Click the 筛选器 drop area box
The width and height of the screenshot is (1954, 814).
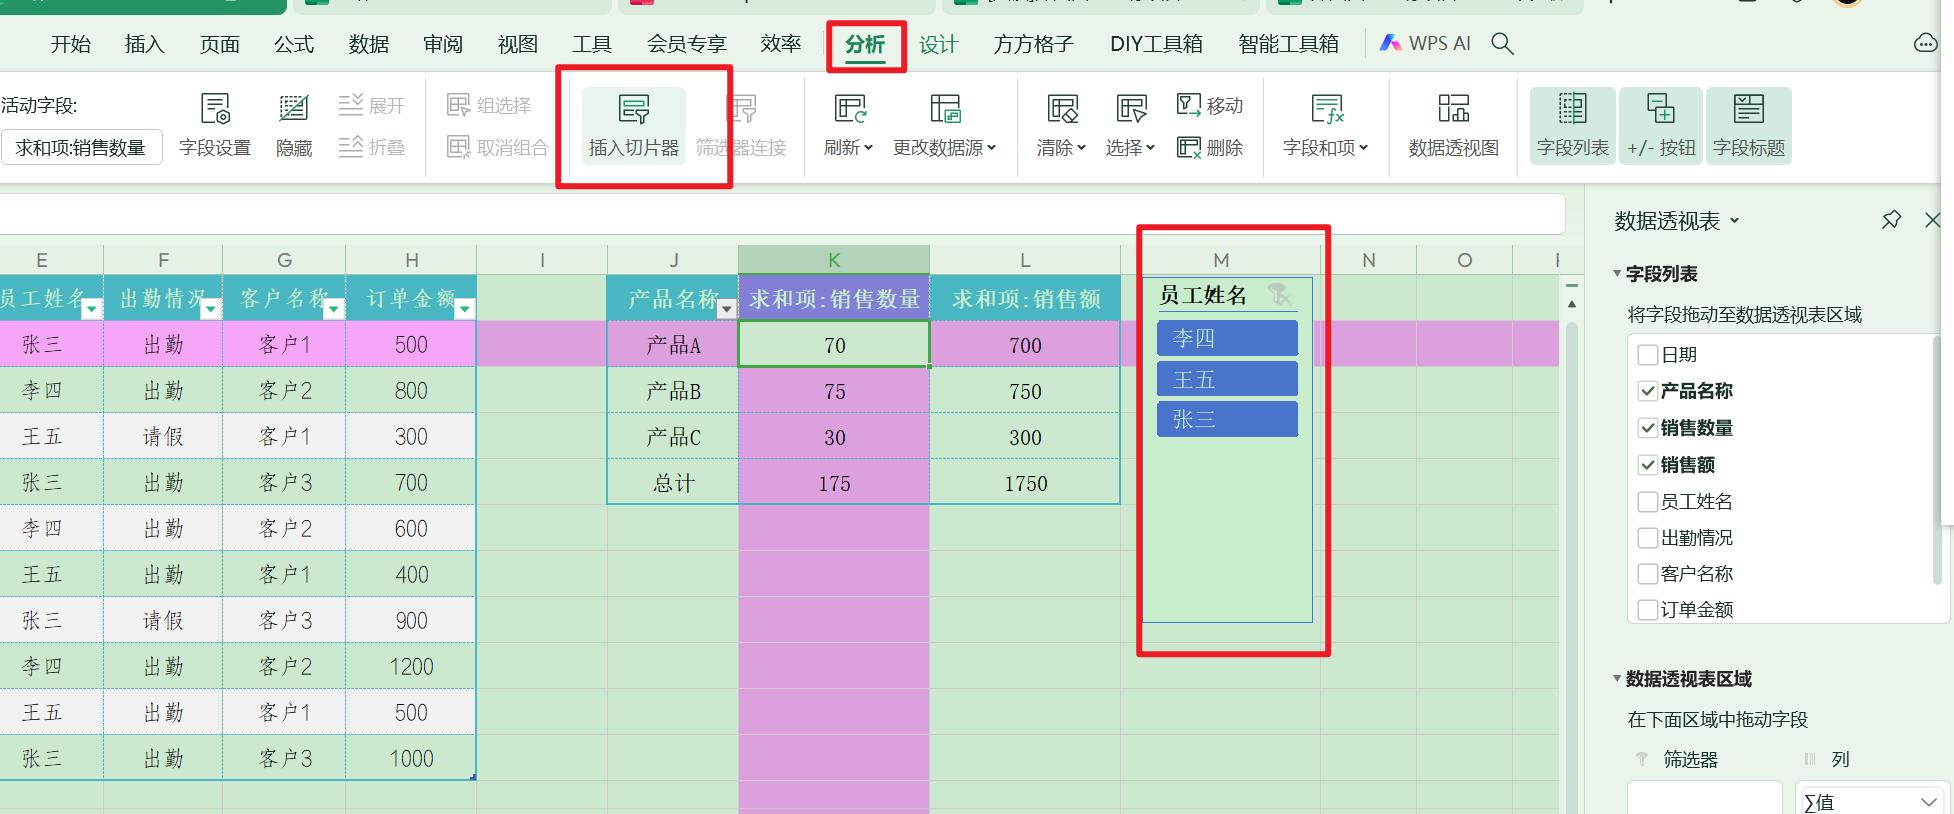click(x=1705, y=797)
